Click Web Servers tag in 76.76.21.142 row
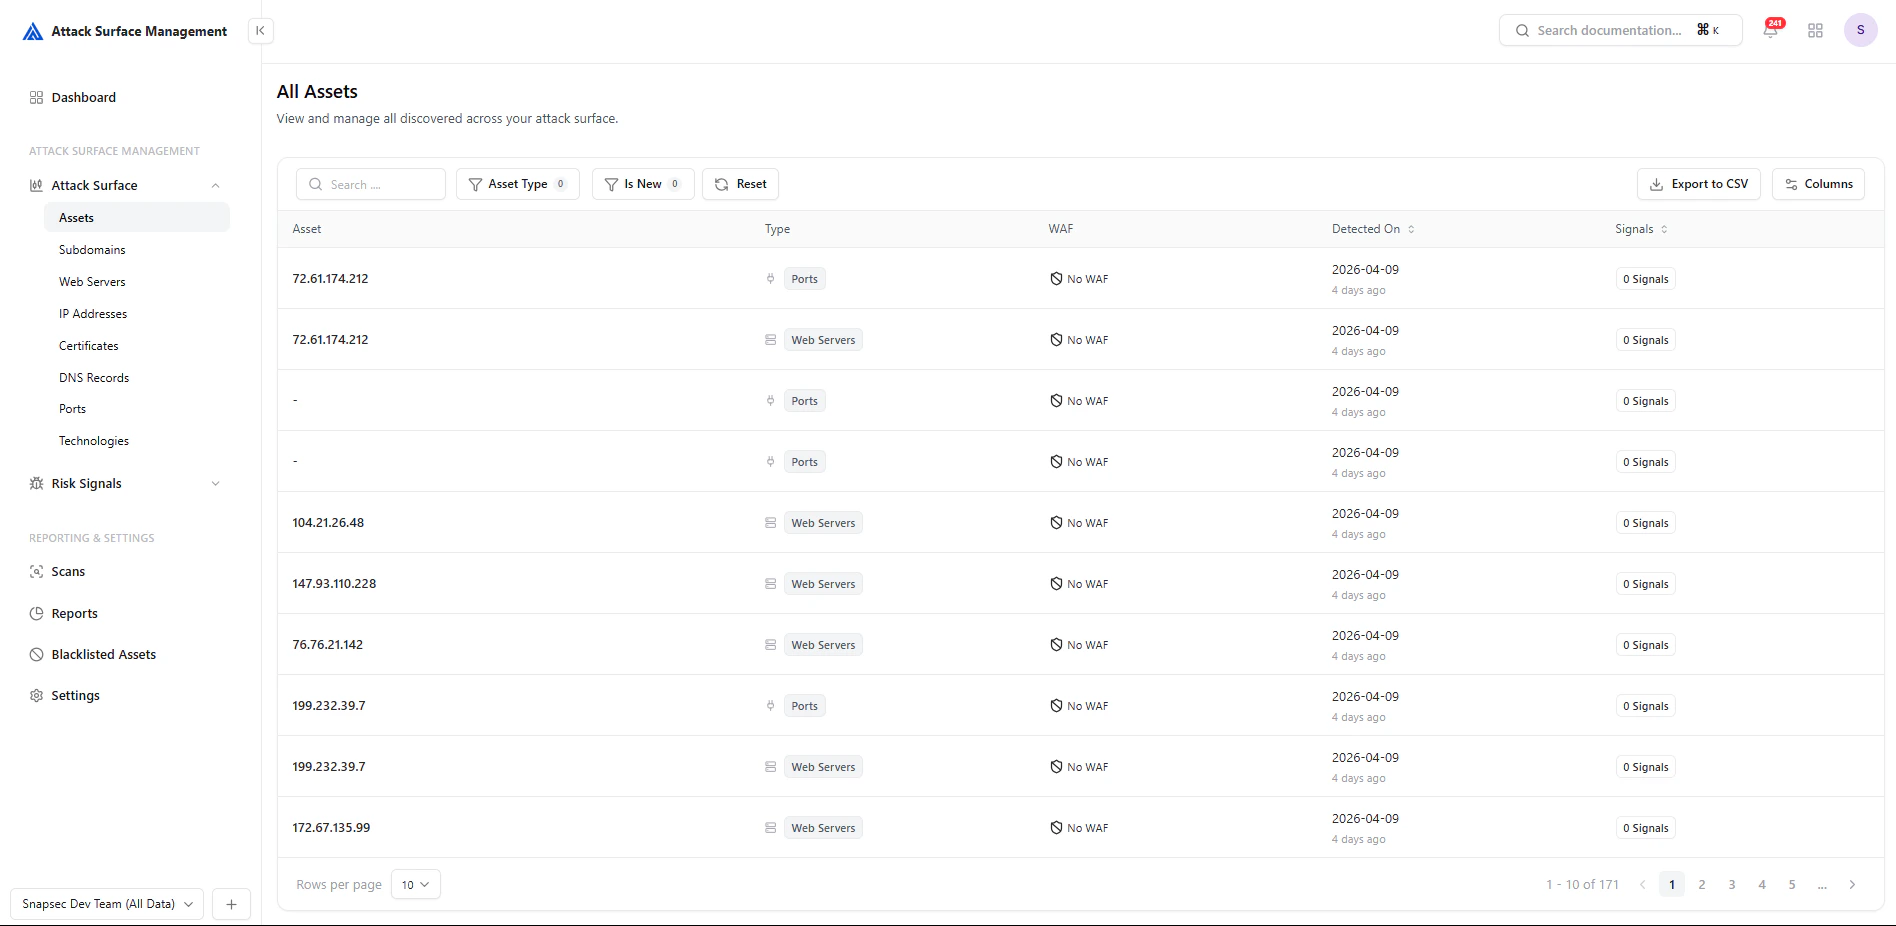The image size is (1896, 926). [x=823, y=644]
